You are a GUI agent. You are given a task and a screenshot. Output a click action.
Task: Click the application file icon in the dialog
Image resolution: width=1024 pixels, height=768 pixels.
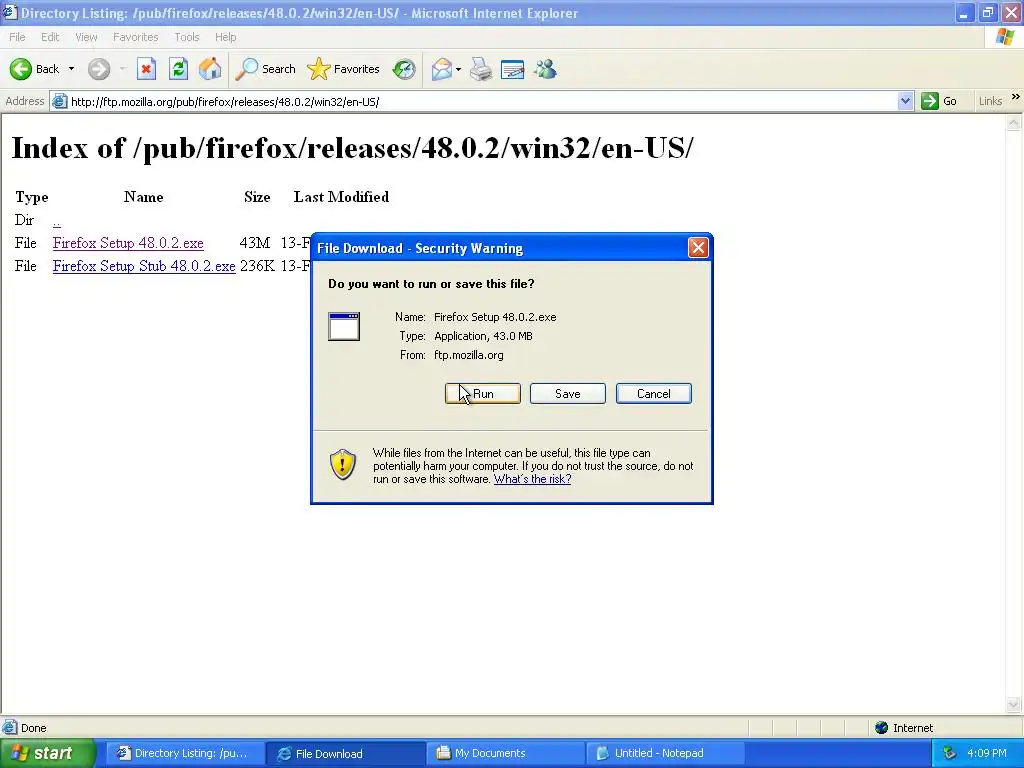point(344,327)
